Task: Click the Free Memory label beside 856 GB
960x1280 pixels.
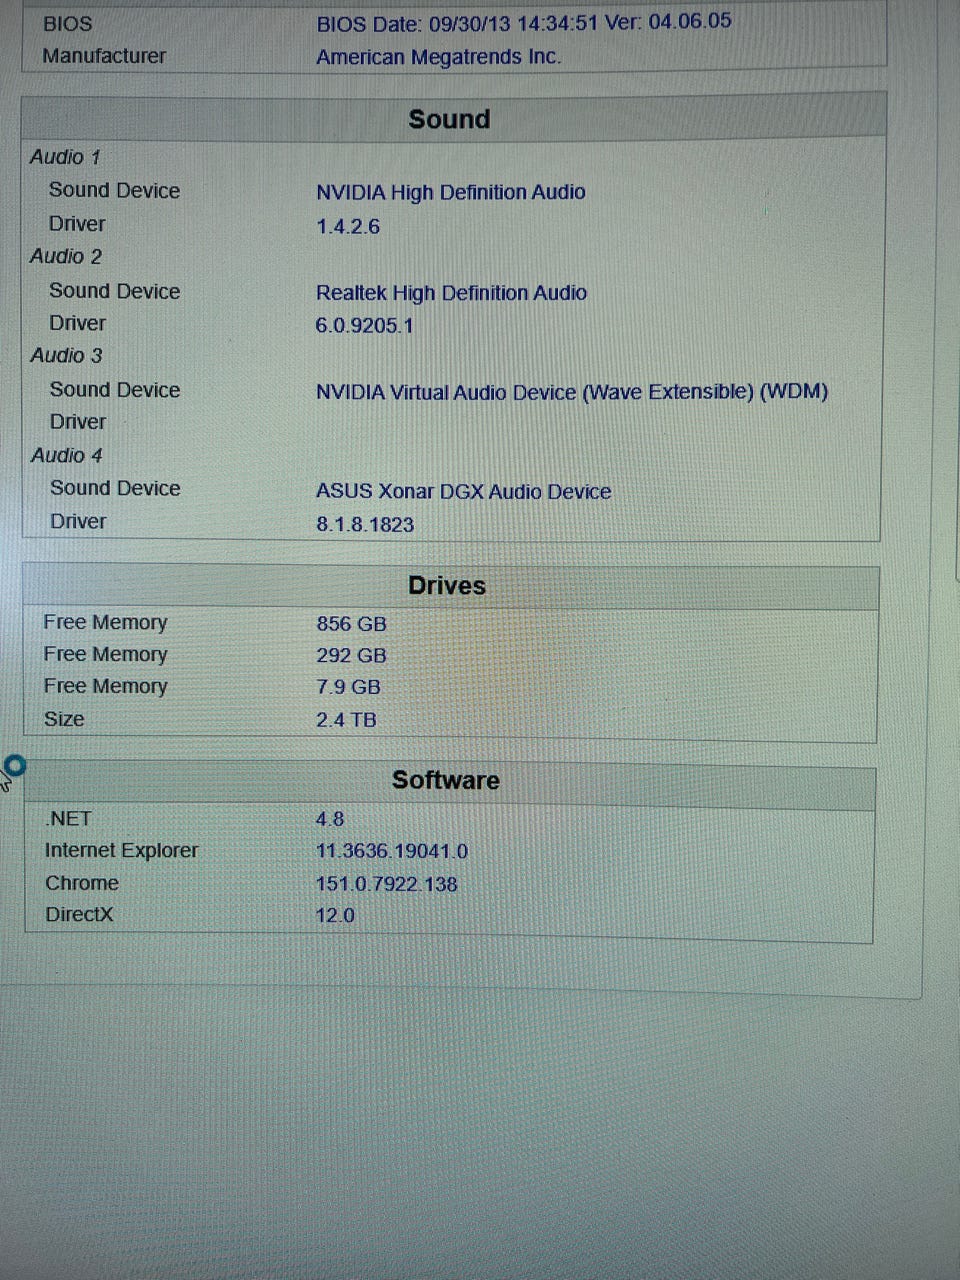Action: click(105, 622)
